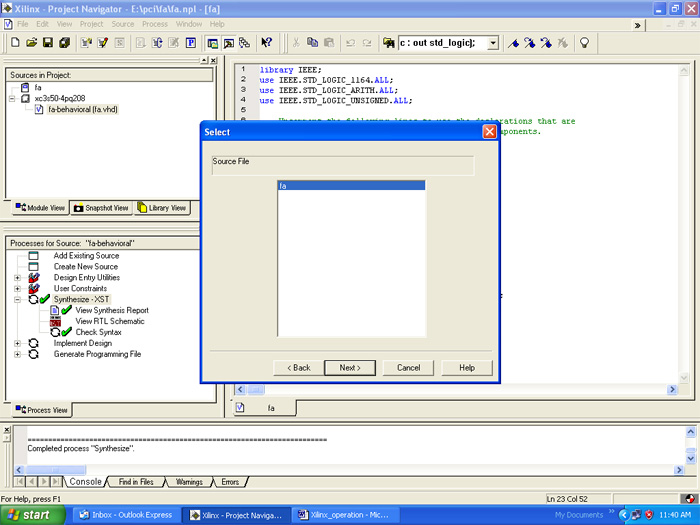The height and width of the screenshot is (525, 700).
Task: Select fa-behavioral (fa.vhd) source file
Action: click(x=83, y=109)
